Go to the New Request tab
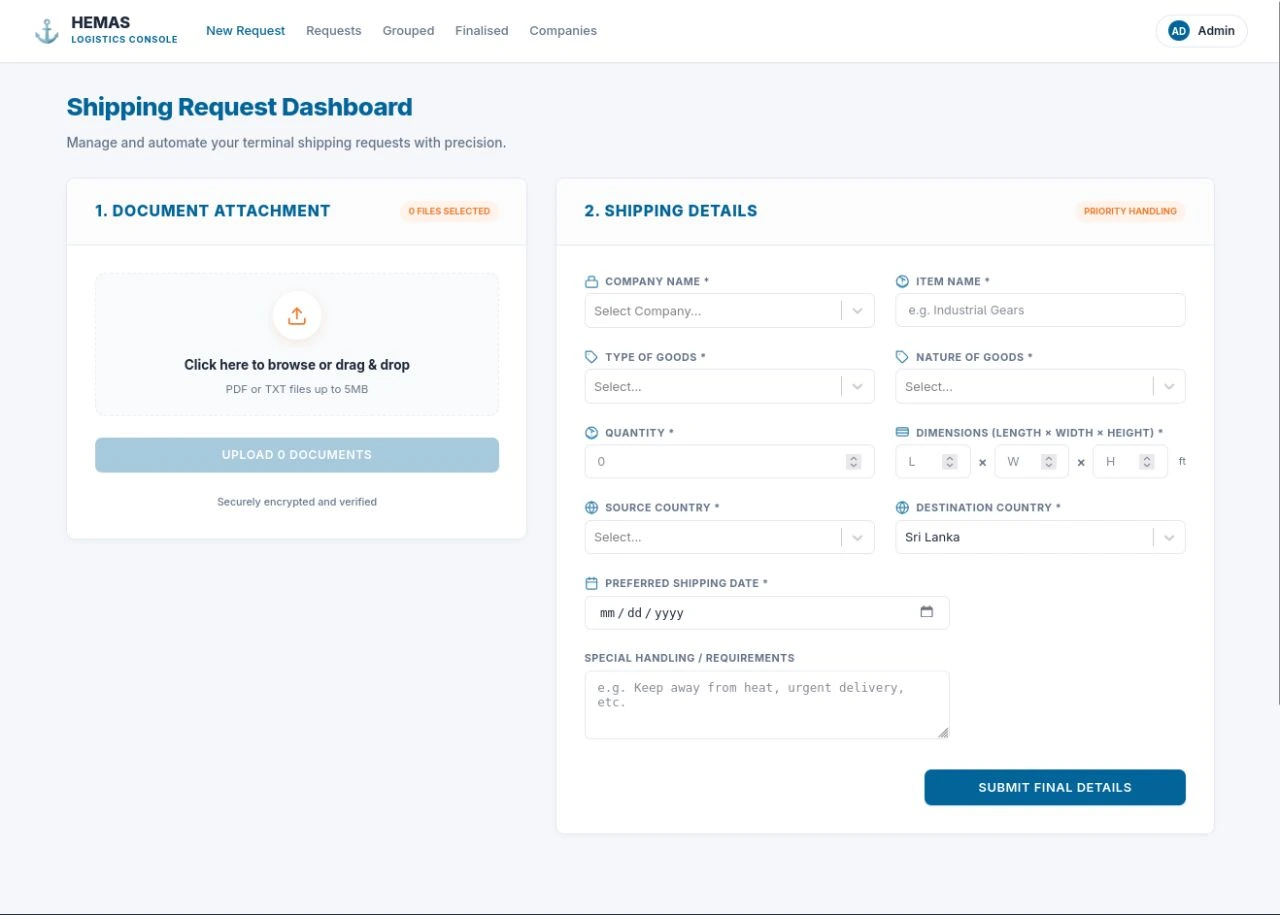This screenshot has height=915, width=1280. pos(246,31)
